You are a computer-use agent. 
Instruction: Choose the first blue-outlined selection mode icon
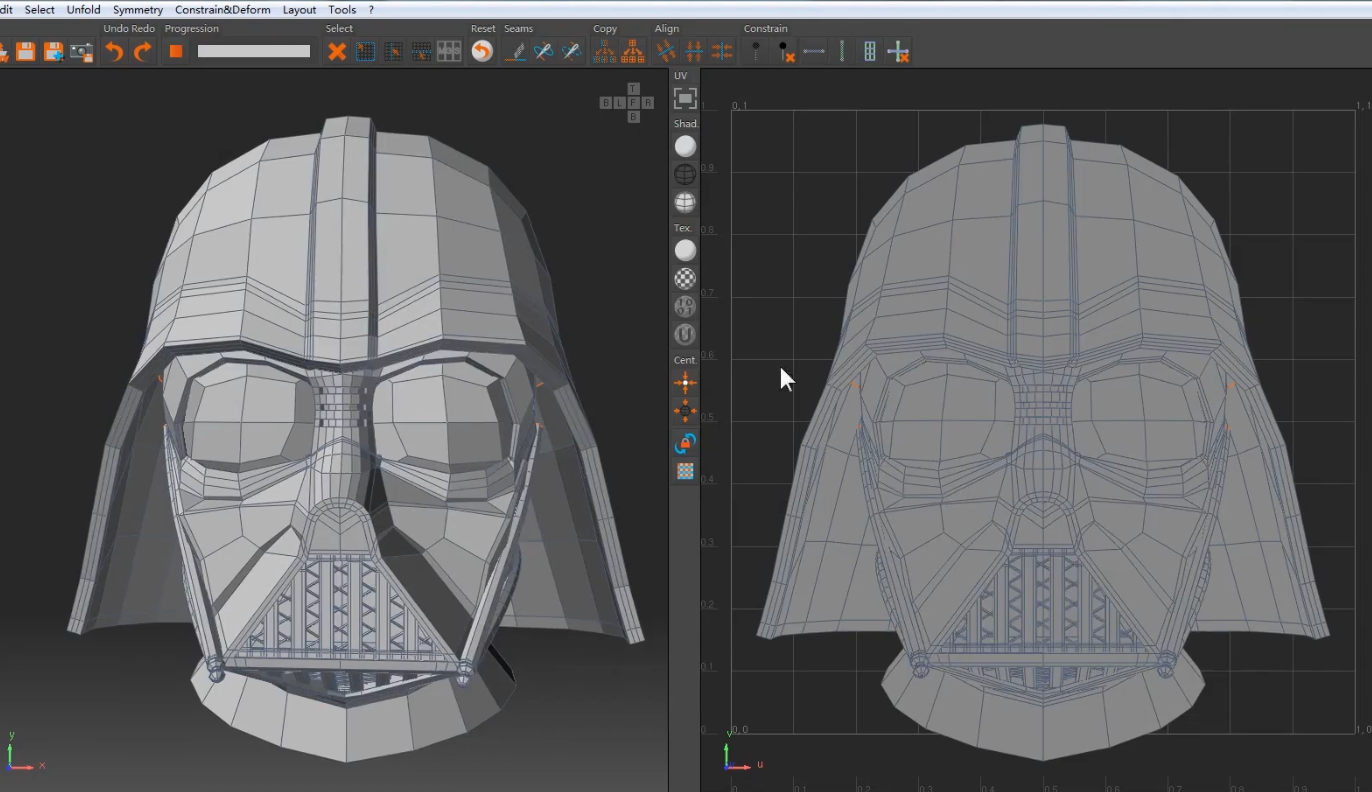pyautogui.click(x=365, y=51)
